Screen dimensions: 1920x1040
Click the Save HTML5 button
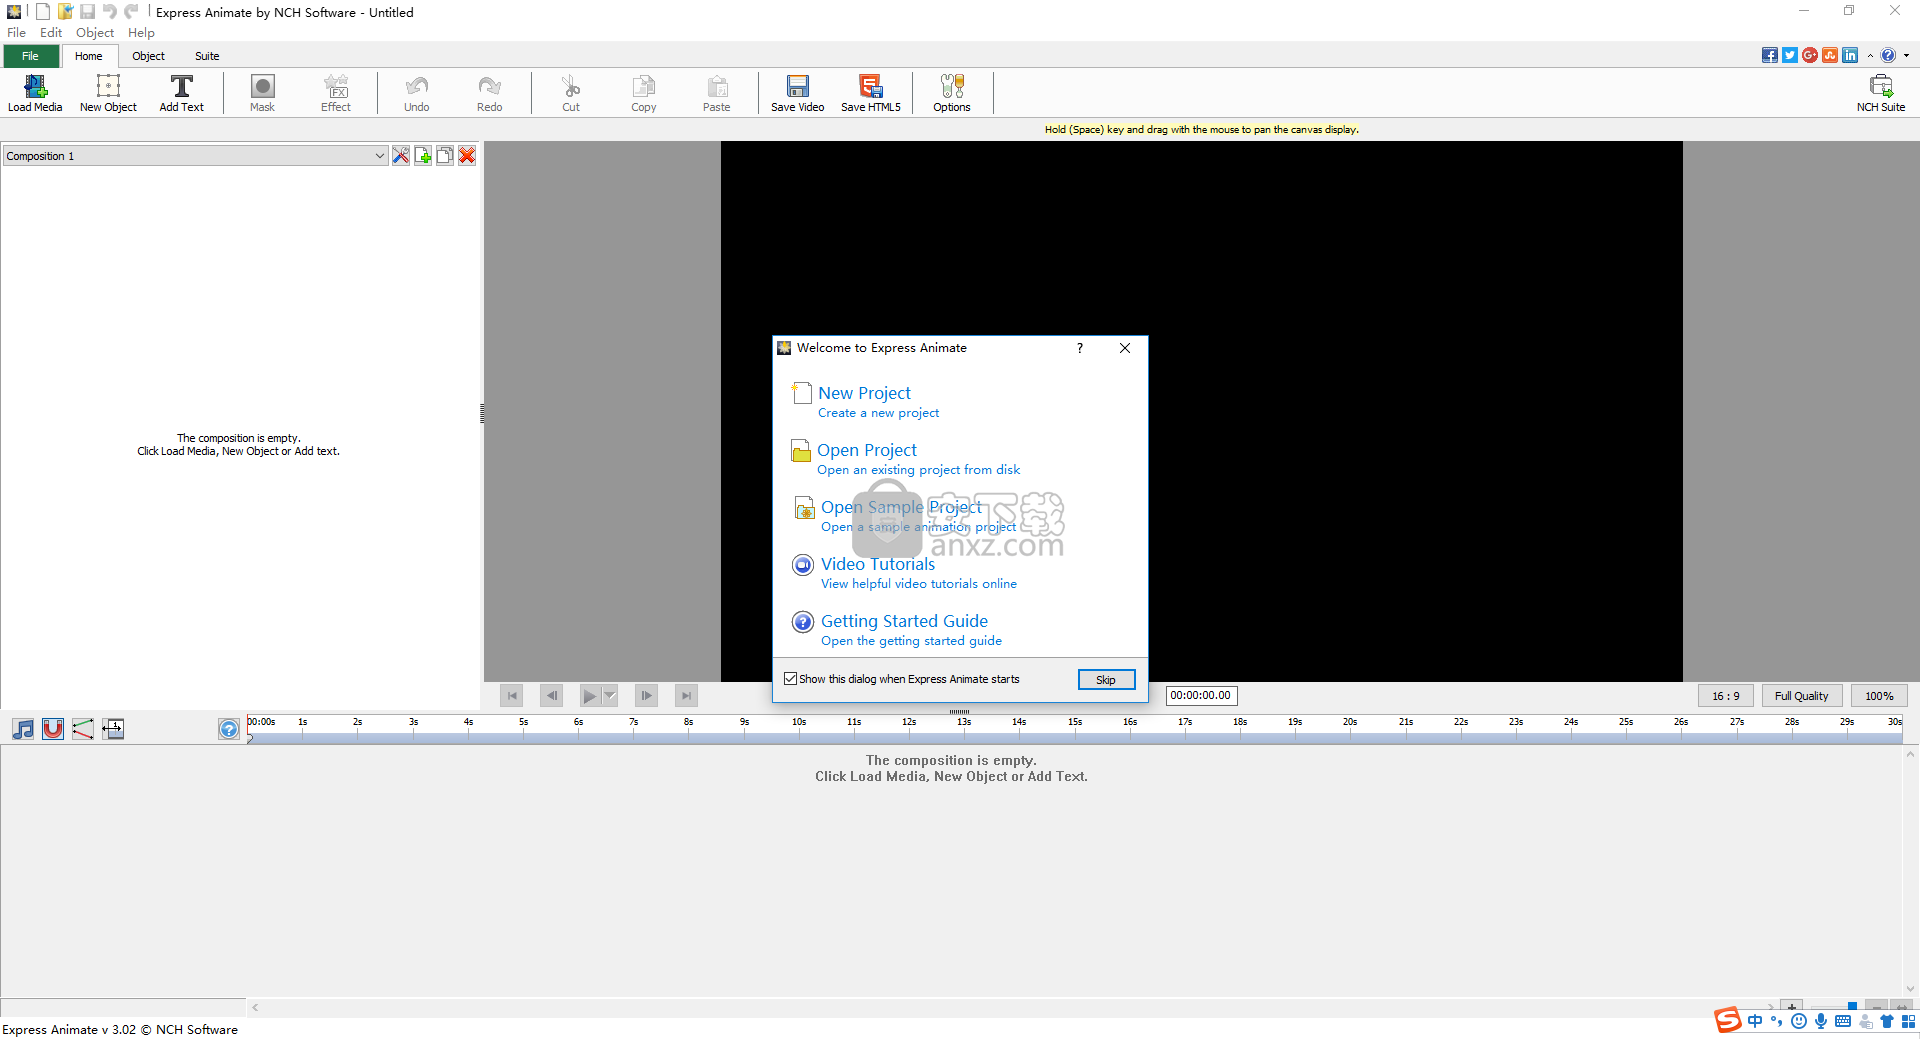(x=870, y=93)
